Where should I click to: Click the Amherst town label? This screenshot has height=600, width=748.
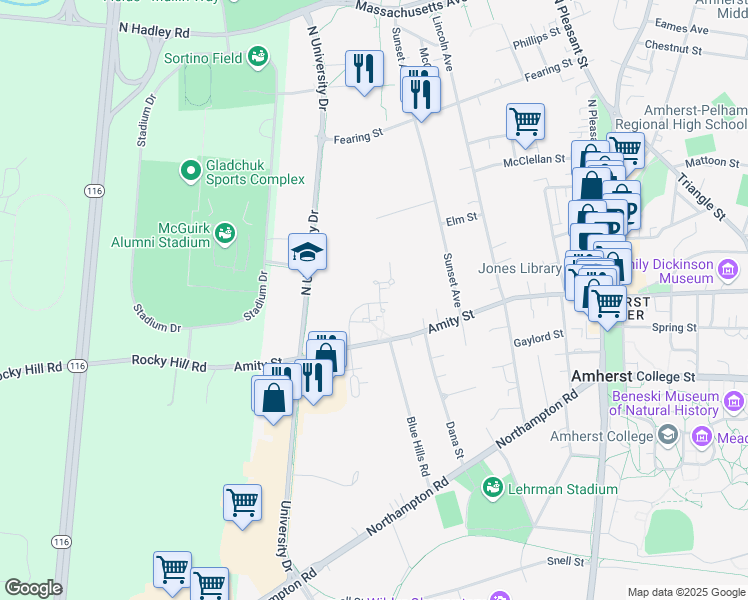pyautogui.click(x=602, y=376)
